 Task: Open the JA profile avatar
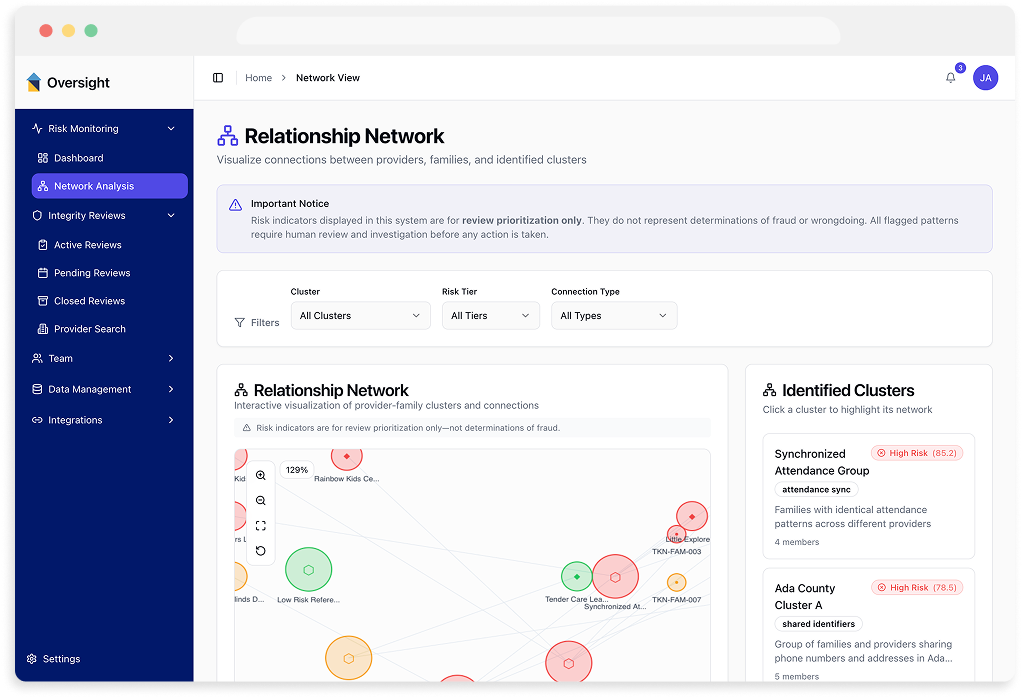(985, 77)
